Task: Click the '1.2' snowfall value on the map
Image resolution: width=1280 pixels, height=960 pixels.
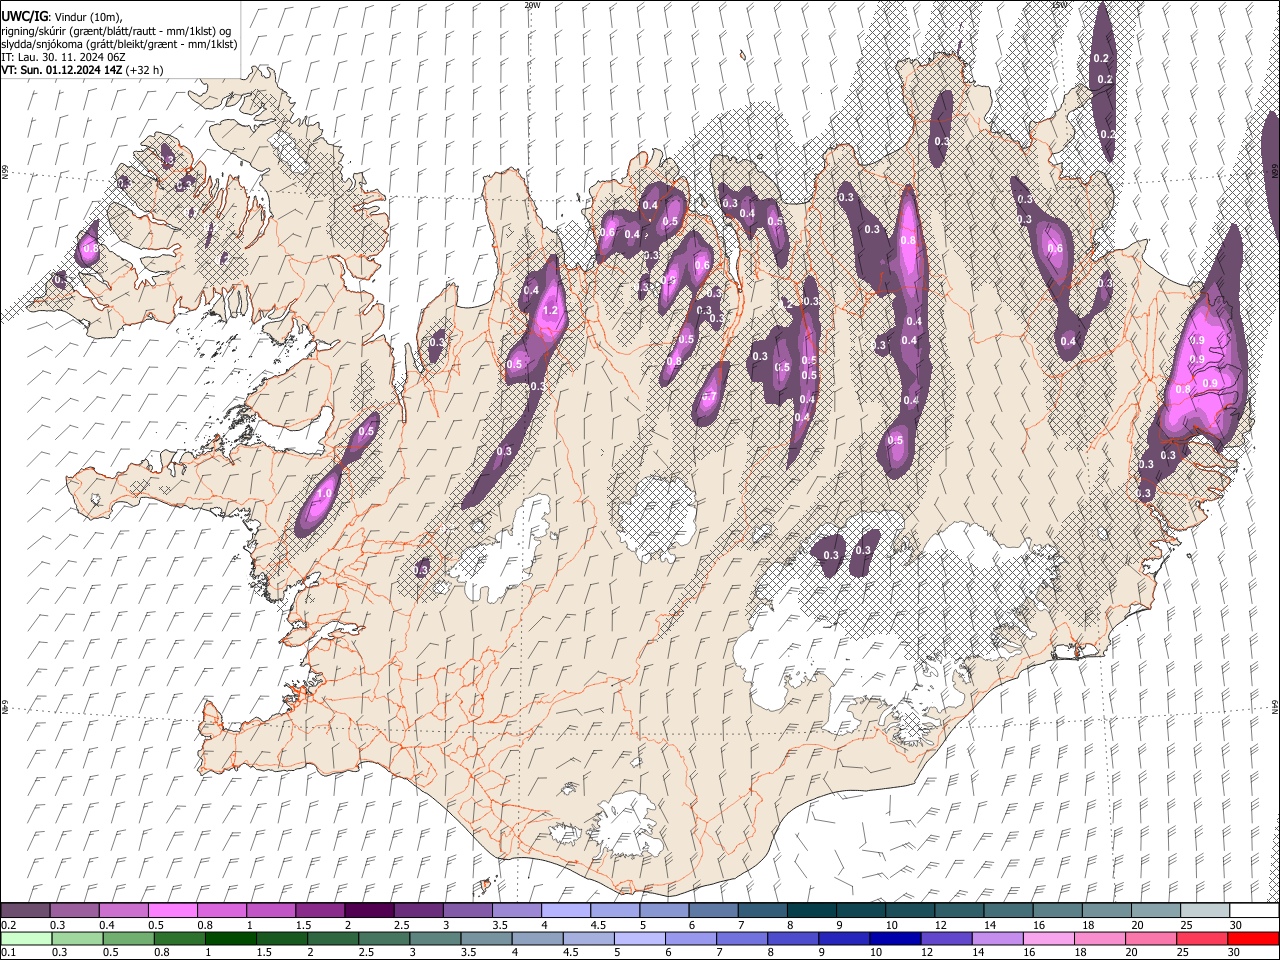Action: click(549, 311)
